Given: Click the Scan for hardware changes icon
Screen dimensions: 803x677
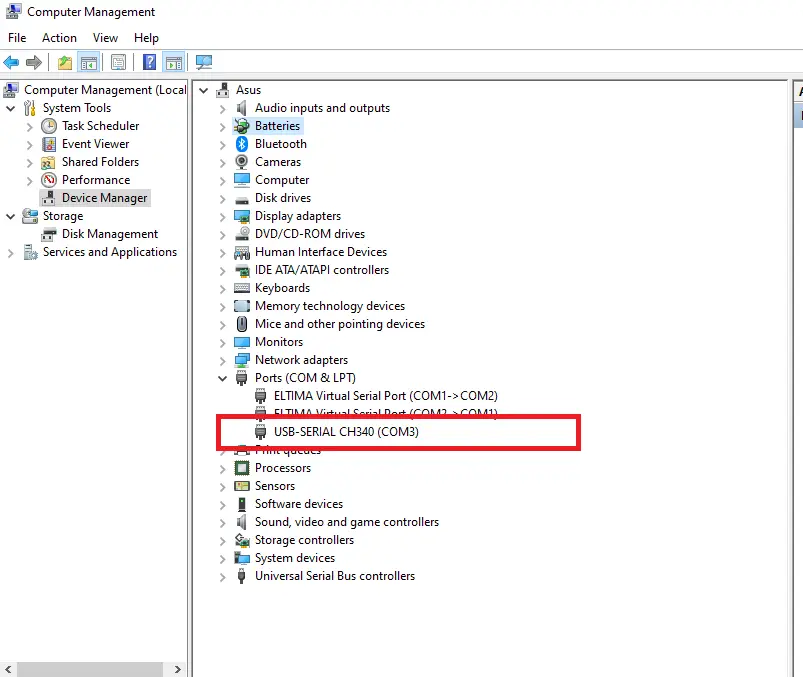Looking at the screenshot, I should [204, 62].
